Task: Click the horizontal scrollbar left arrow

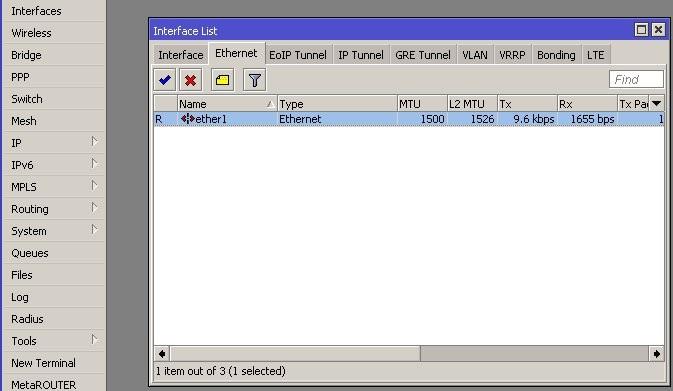Action: pos(162,354)
